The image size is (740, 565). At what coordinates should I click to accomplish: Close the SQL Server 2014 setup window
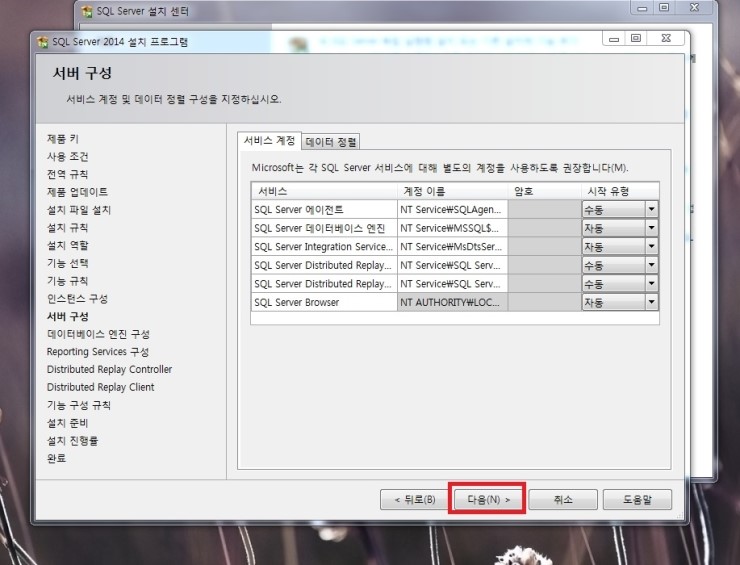click(666, 38)
